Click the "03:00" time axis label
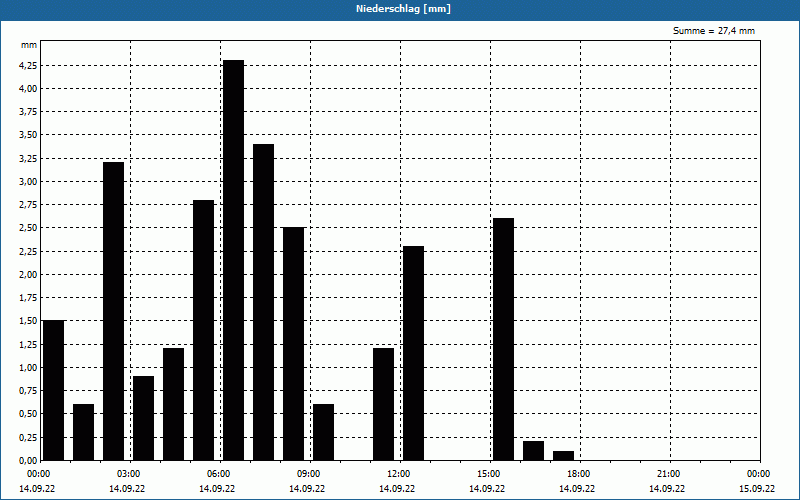 [x=129, y=474]
